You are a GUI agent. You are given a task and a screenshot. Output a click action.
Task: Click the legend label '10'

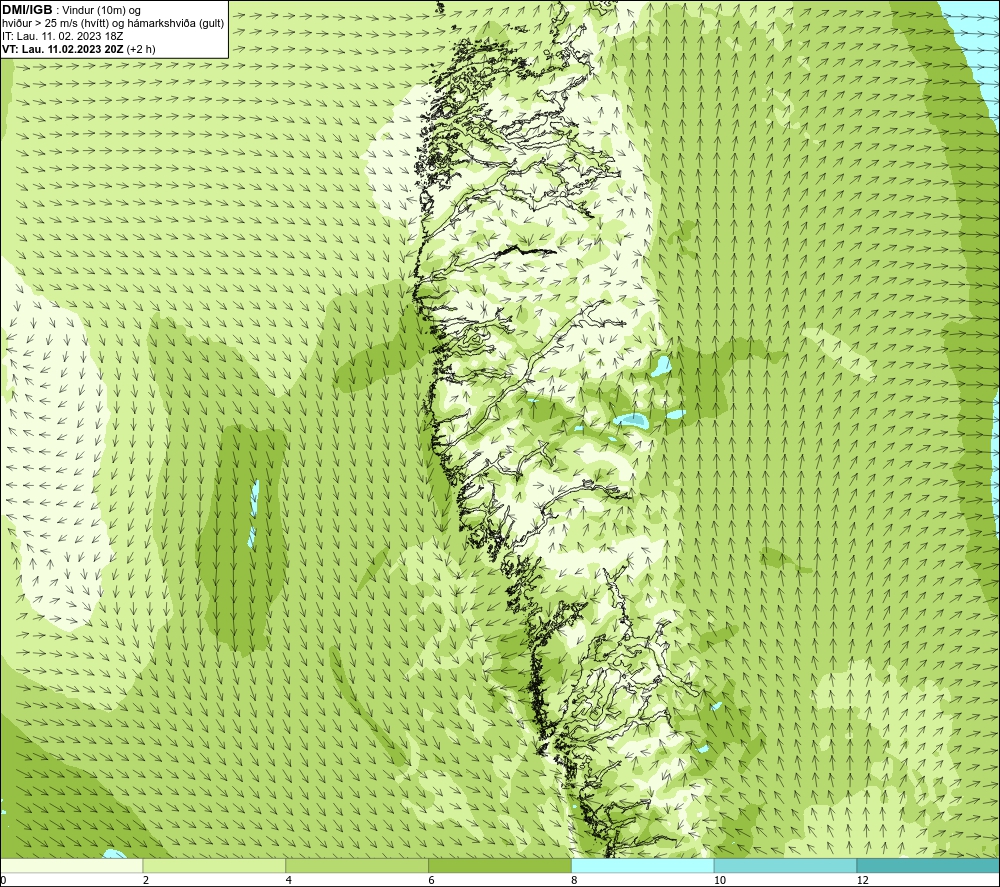[x=719, y=880]
